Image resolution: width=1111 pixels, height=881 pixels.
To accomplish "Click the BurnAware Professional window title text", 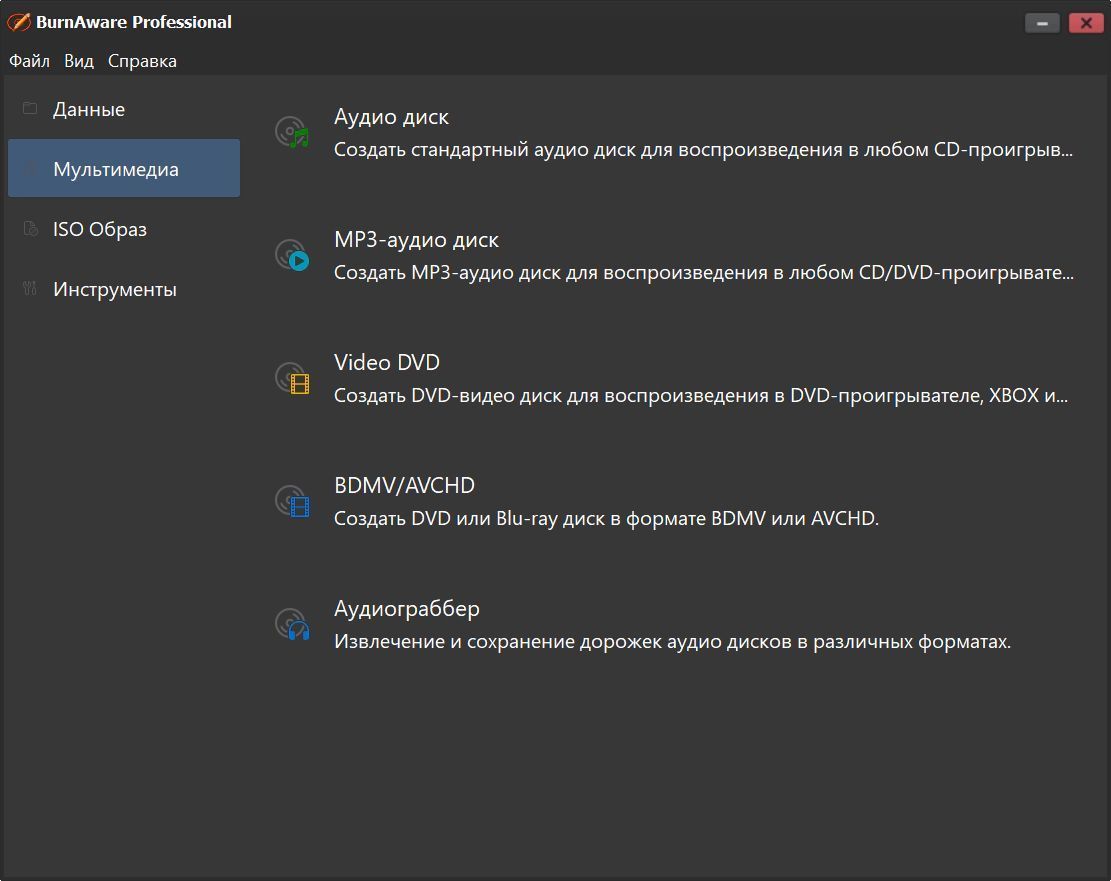I will pos(134,22).
